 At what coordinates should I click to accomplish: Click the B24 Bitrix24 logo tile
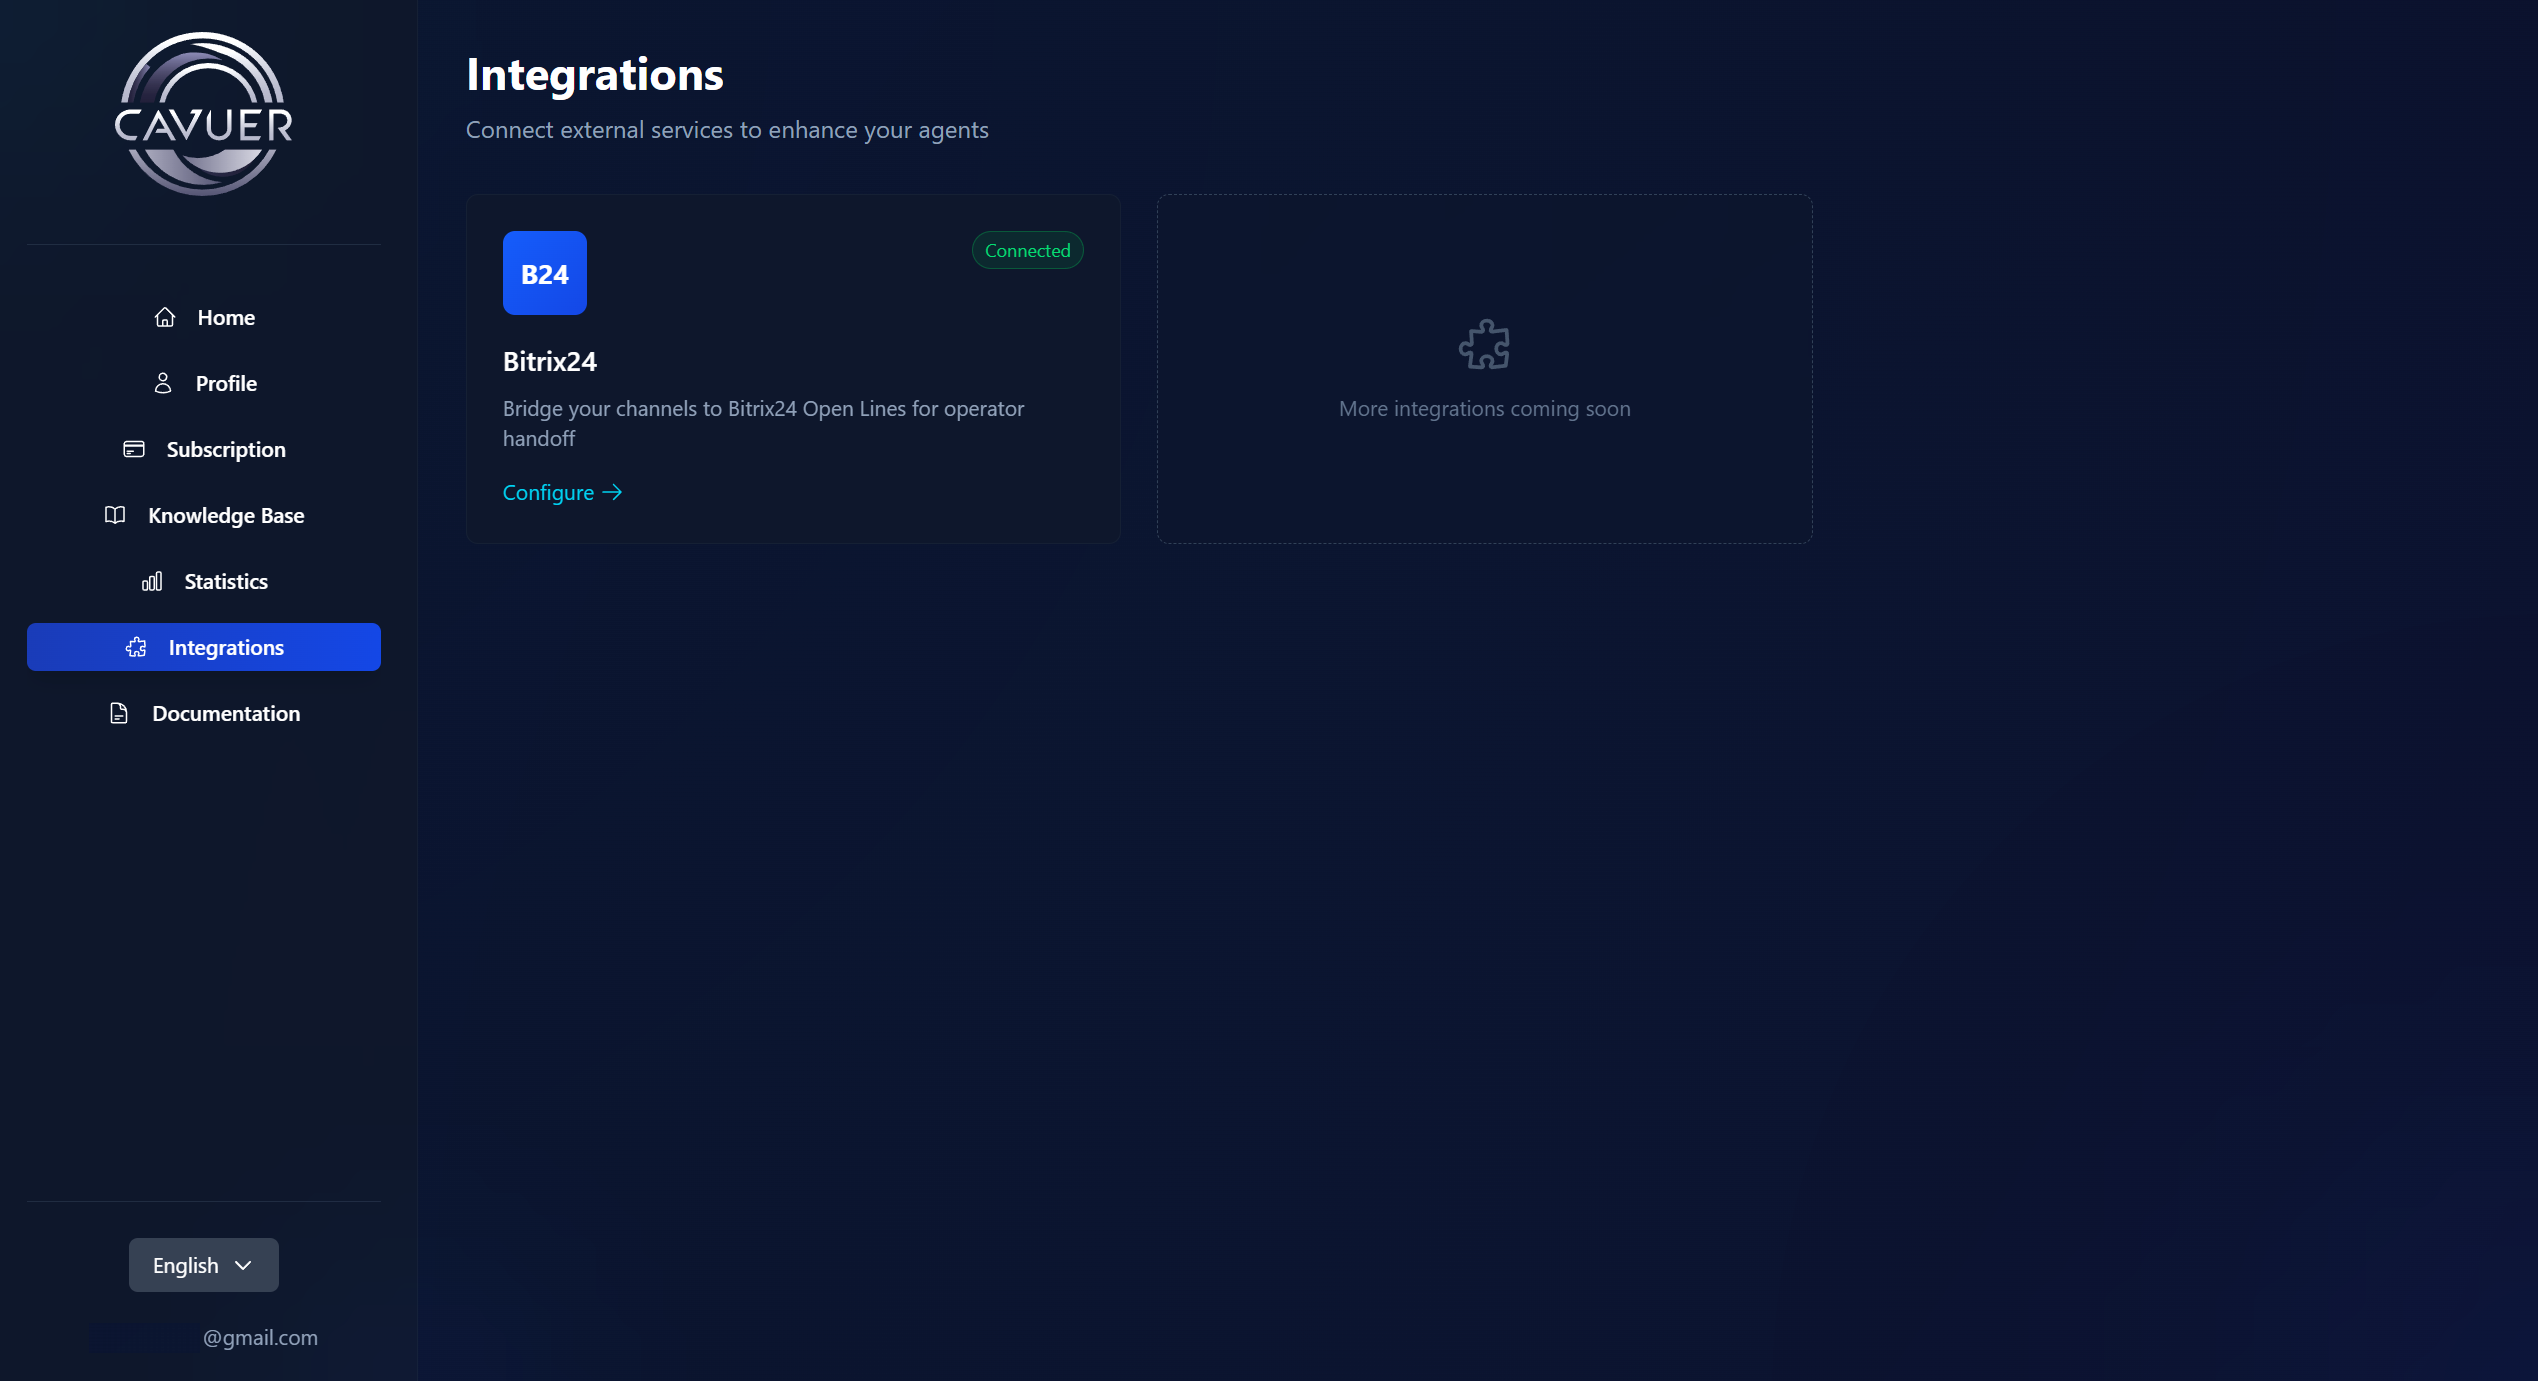pyautogui.click(x=545, y=273)
